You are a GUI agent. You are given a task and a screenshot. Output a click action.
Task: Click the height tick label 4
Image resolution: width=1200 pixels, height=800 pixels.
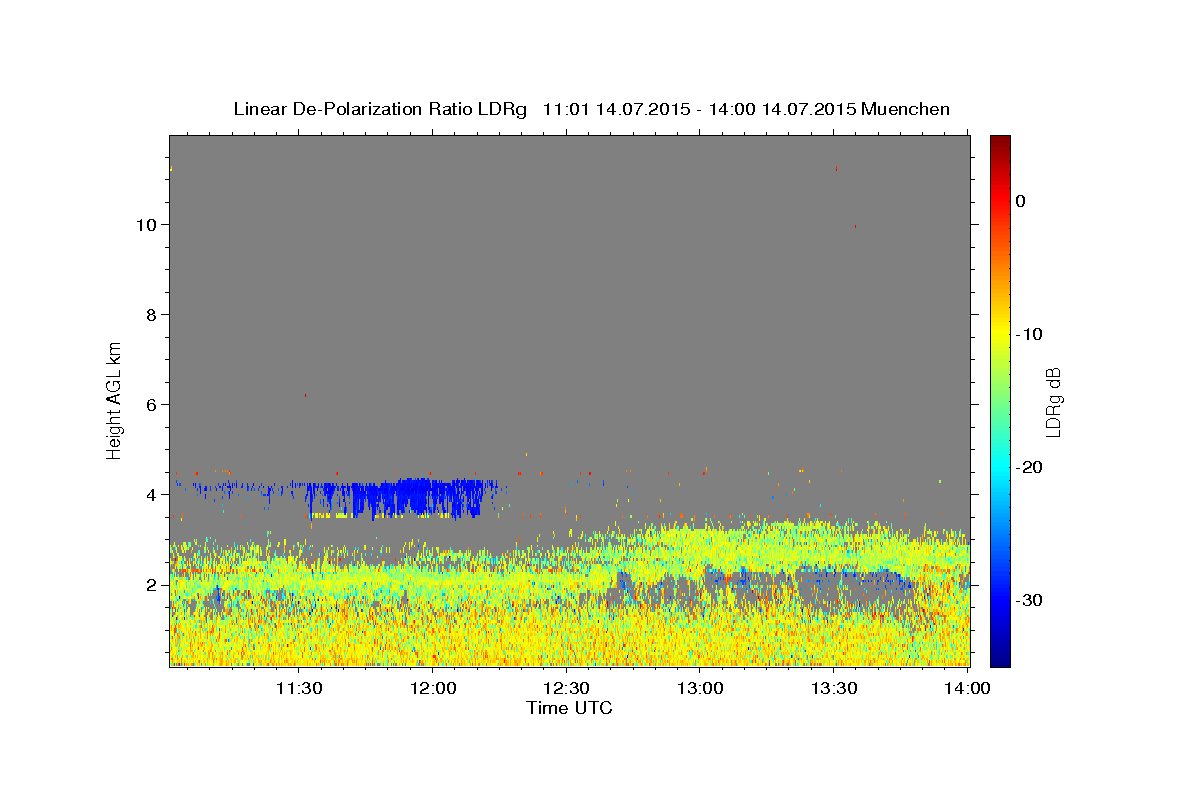(x=153, y=495)
